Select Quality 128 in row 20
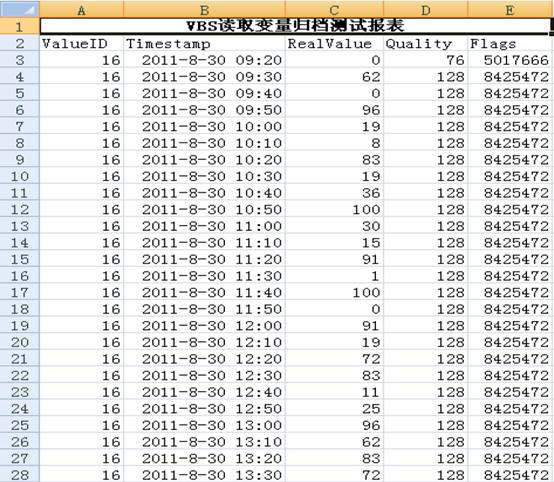This screenshot has width=554, height=482. click(426, 342)
